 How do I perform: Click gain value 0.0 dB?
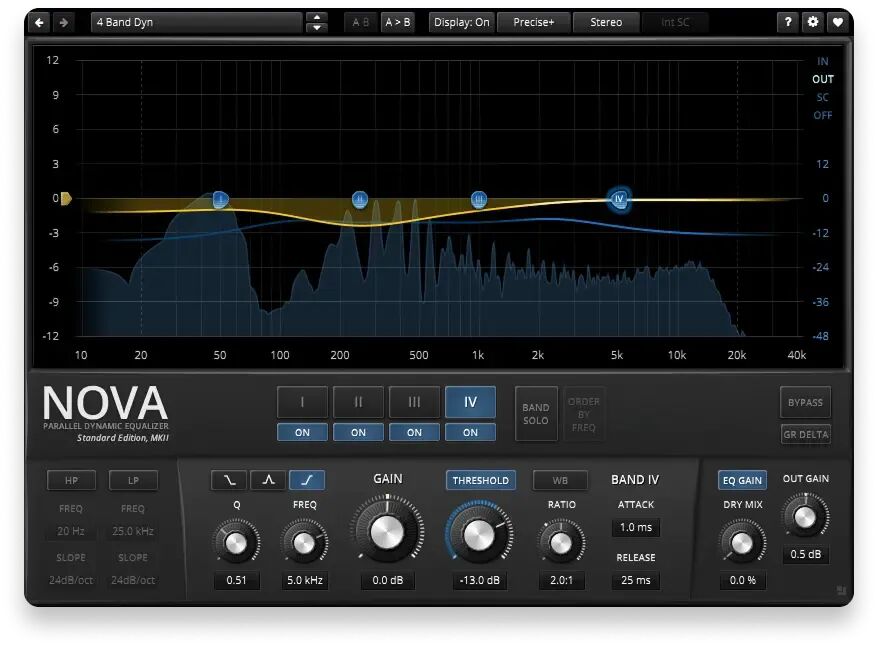coord(387,580)
